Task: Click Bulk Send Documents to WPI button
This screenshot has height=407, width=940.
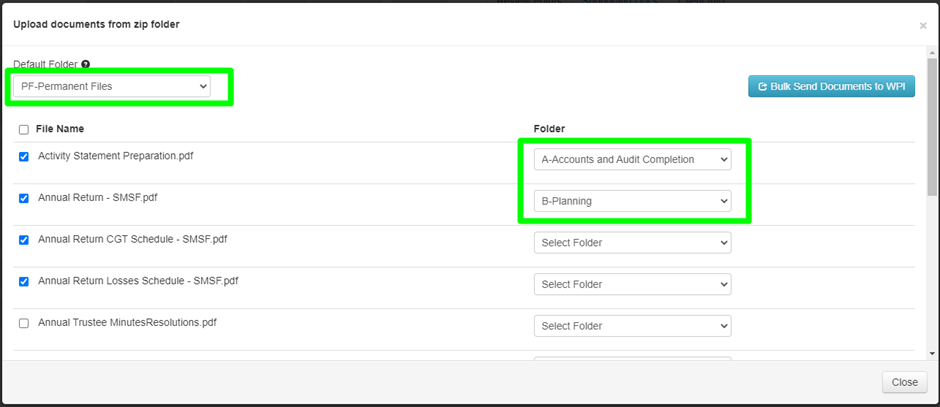Action: [831, 87]
